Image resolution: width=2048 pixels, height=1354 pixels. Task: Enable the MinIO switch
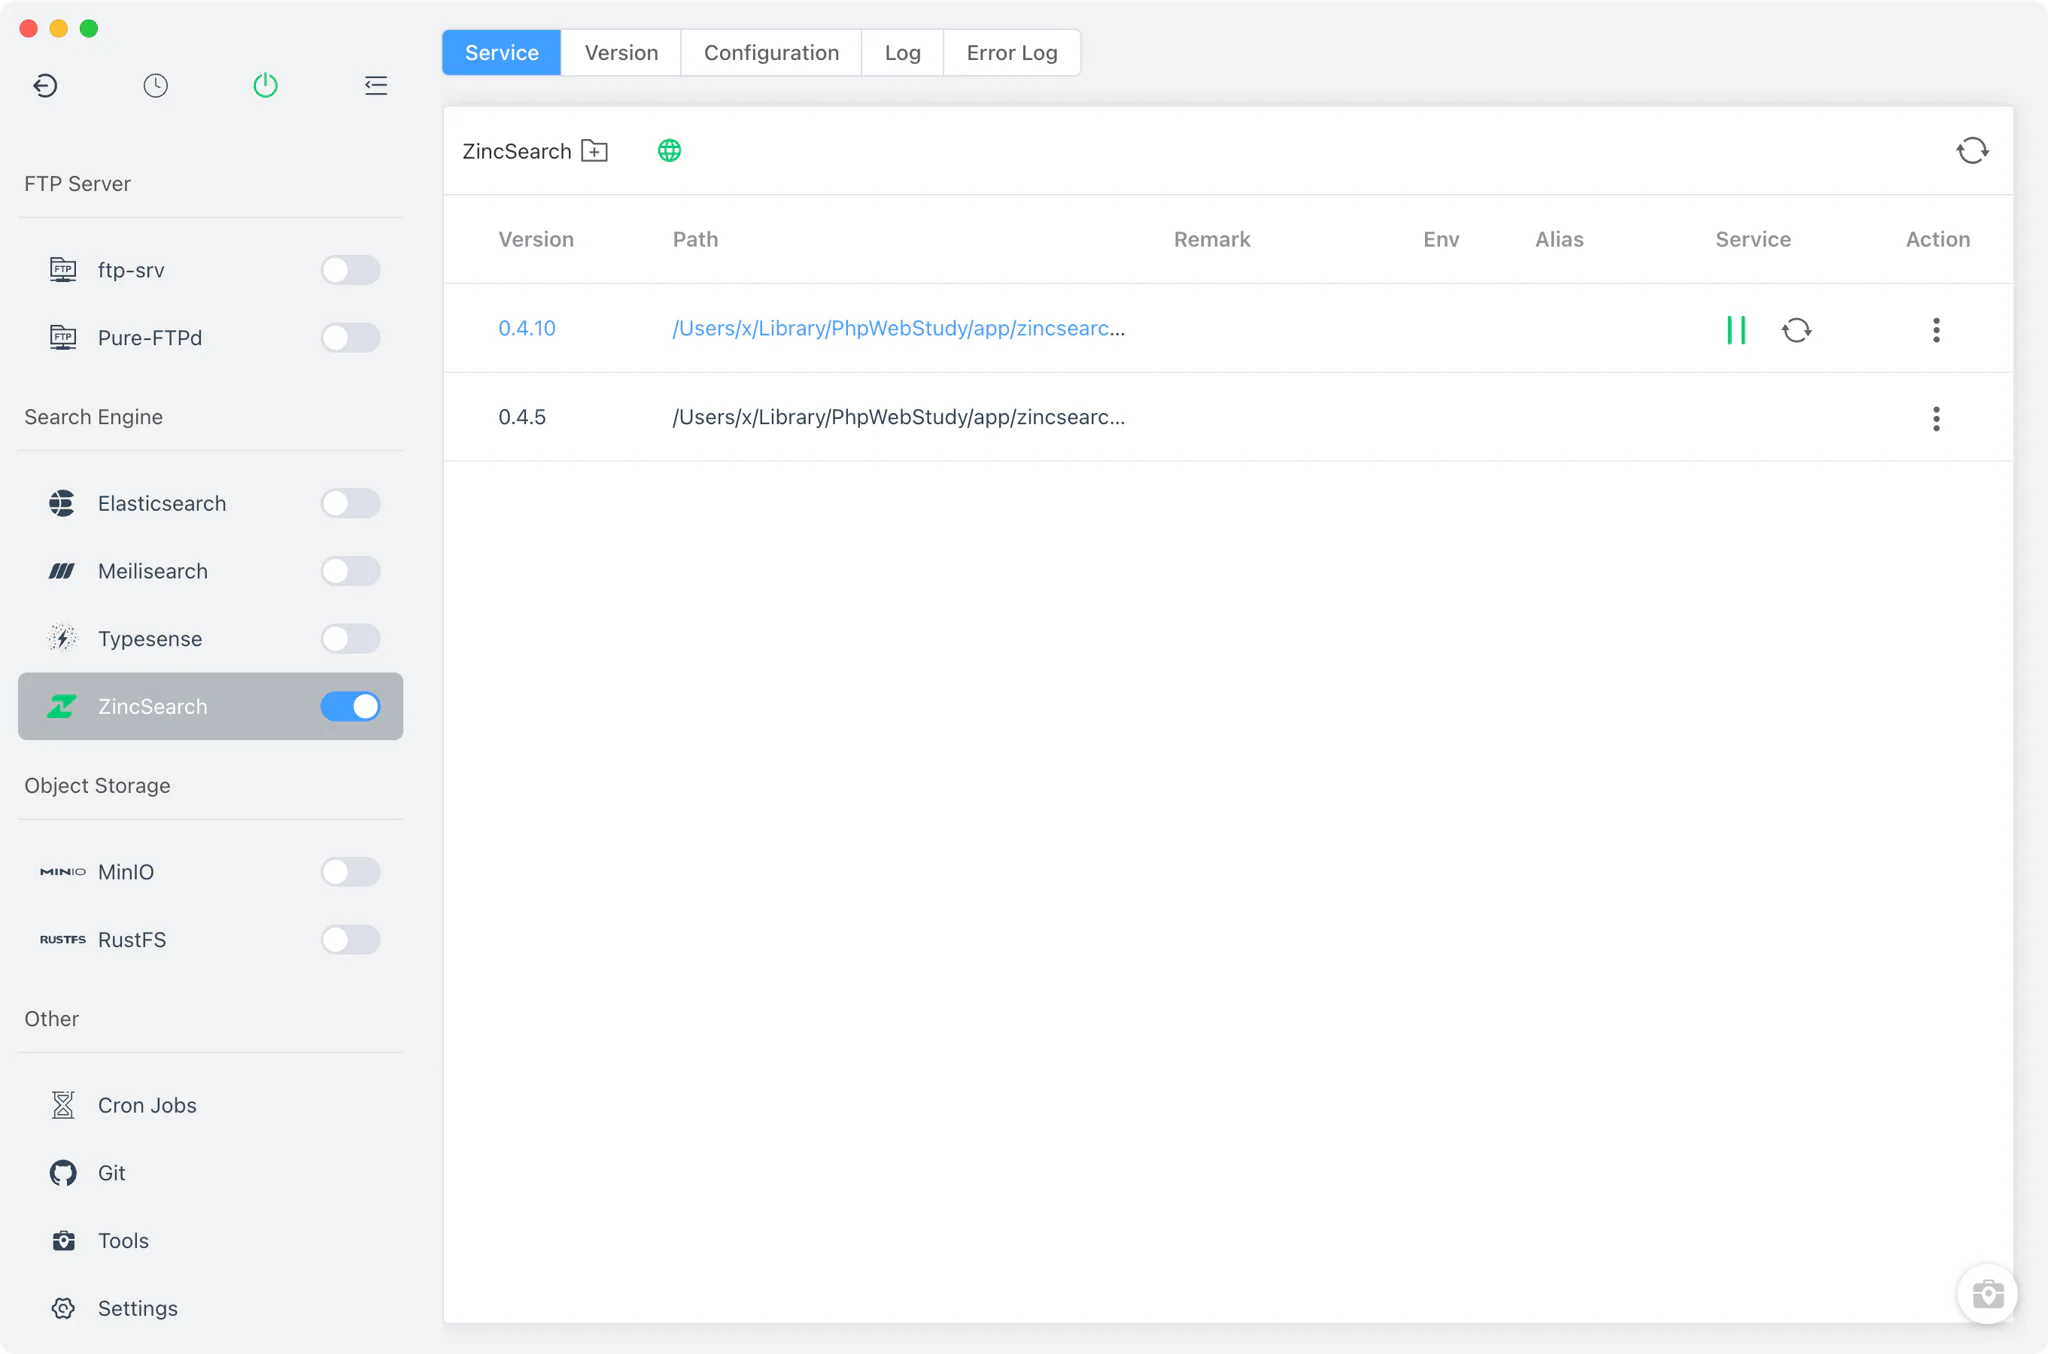click(350, 872)
